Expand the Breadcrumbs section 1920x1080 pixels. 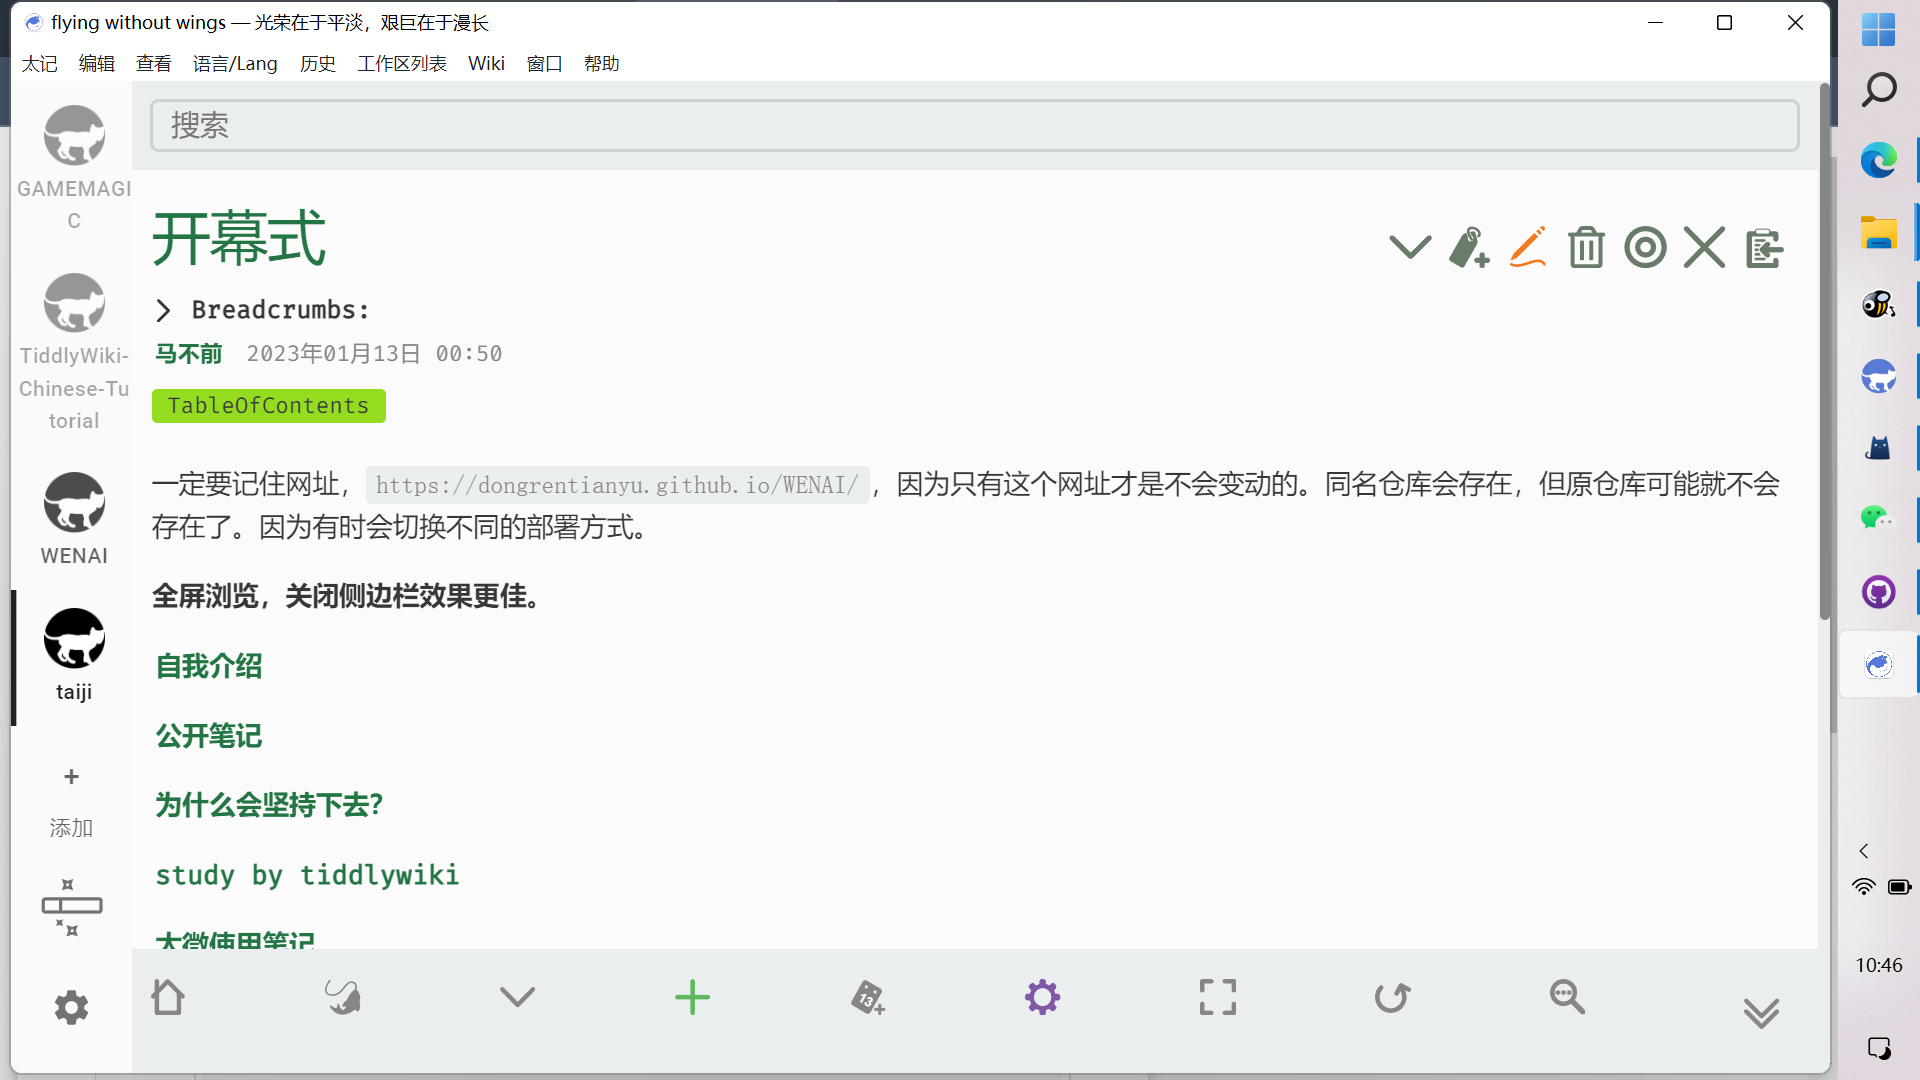165,310
